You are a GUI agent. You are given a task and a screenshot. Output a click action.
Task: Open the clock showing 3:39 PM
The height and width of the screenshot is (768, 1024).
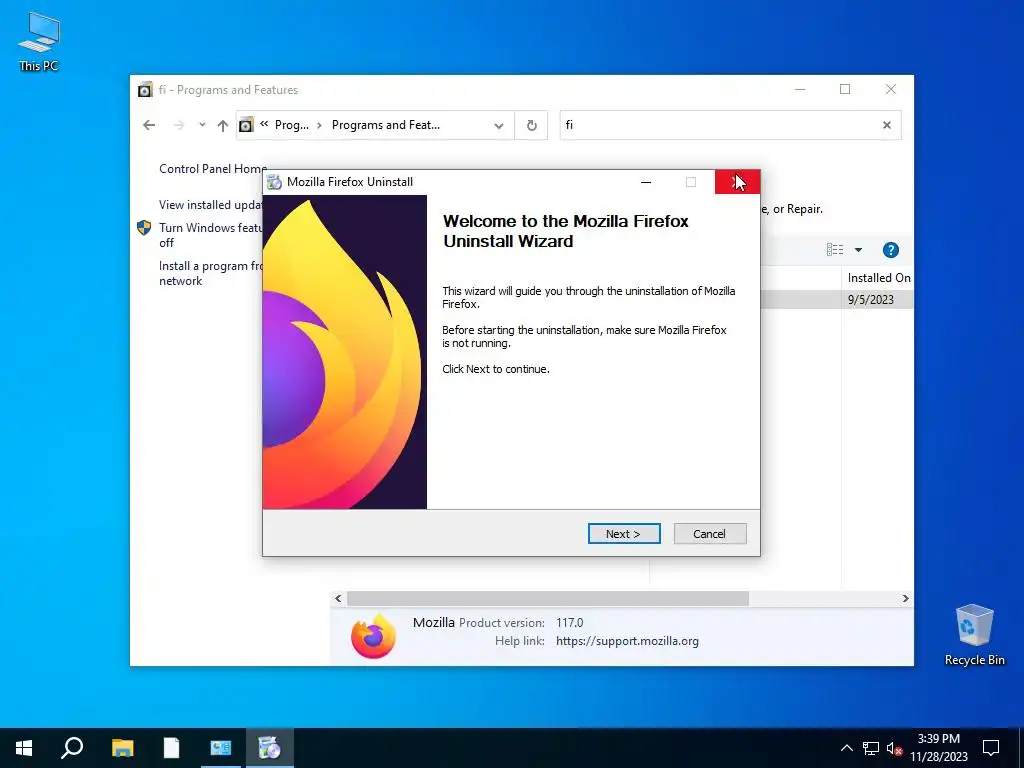pos(938,748)
